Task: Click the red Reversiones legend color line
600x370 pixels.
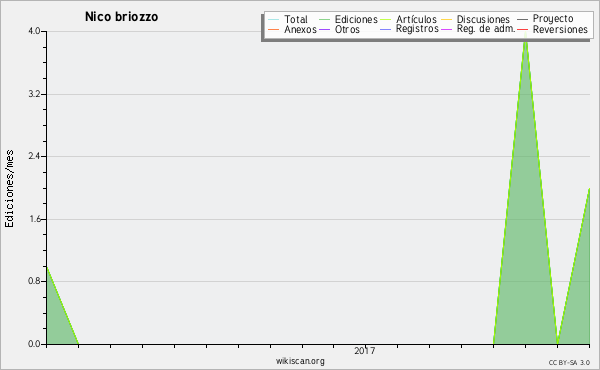Action: point(522,29)
